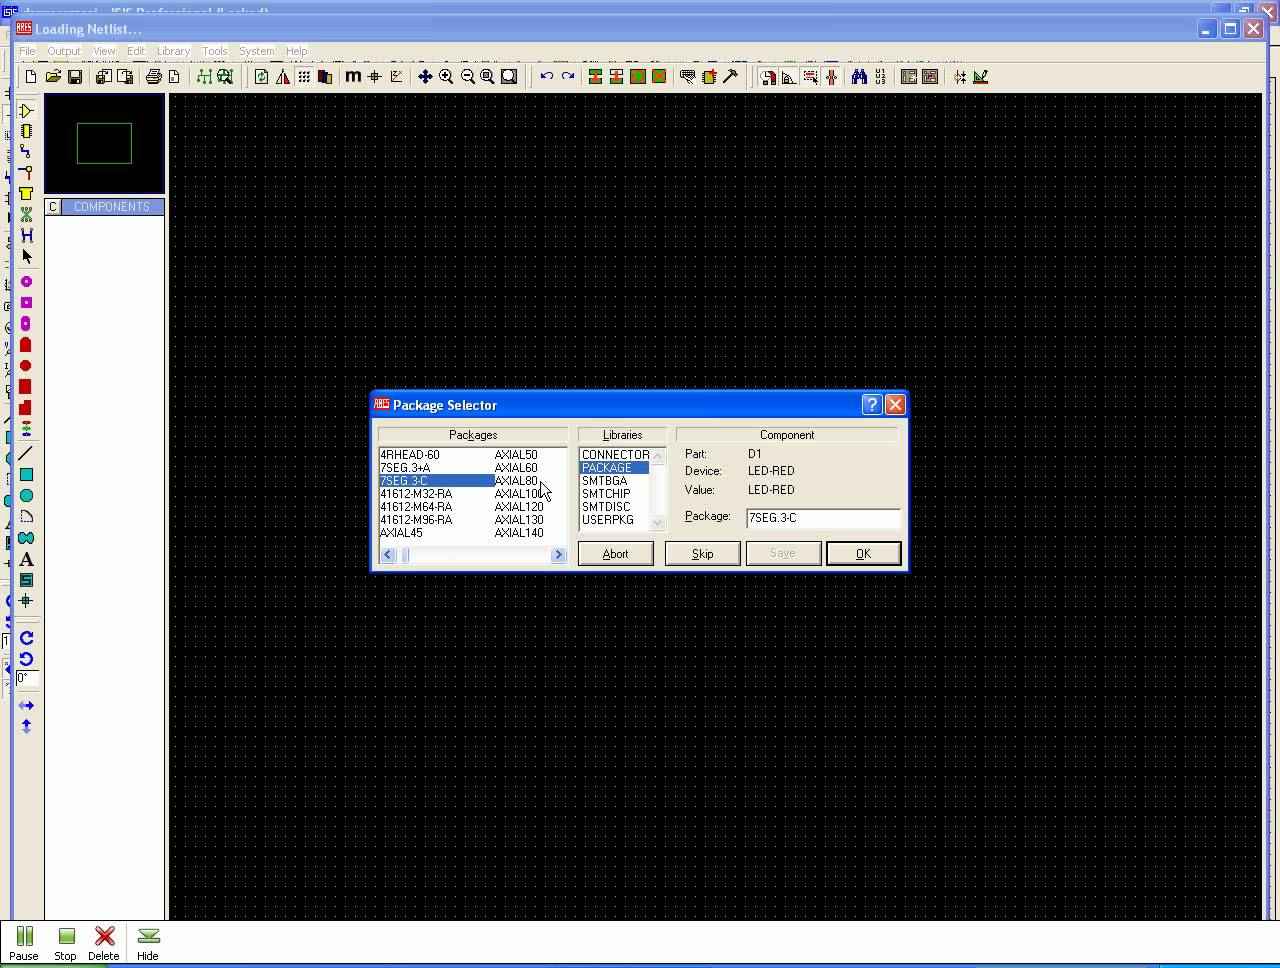Image resolution: width=1280 pixels, height=968 pixels.
Task: Select the 2D circle graphics tool
Action: (x=26, y=496)
